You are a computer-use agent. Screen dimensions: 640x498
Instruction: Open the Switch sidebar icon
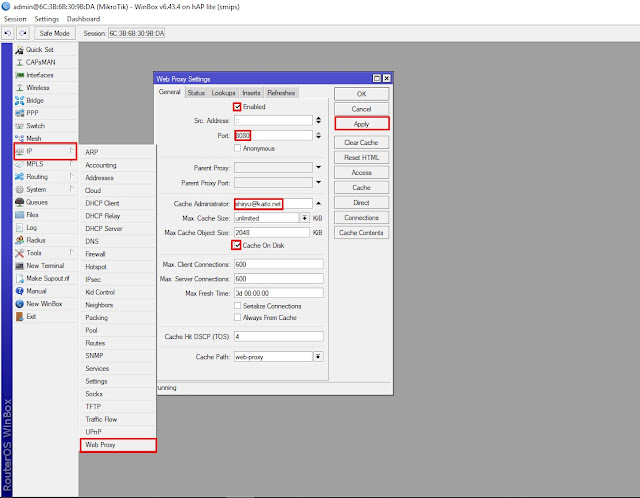coord(19,126)
